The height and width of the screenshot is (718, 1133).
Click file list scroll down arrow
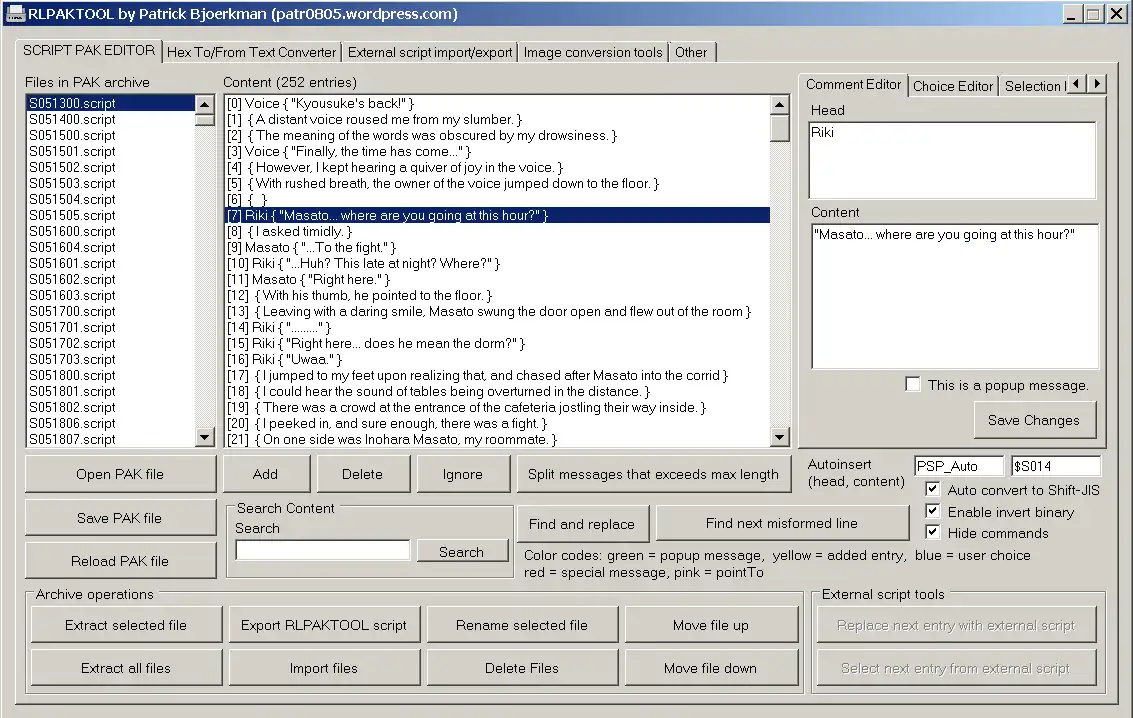point(205,437)
